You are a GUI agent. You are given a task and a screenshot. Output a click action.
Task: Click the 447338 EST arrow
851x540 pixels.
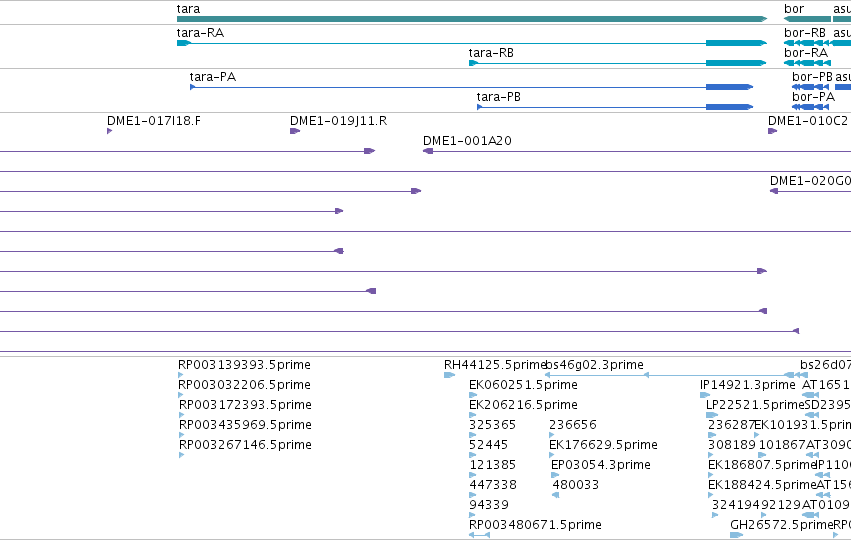point(472,495)
